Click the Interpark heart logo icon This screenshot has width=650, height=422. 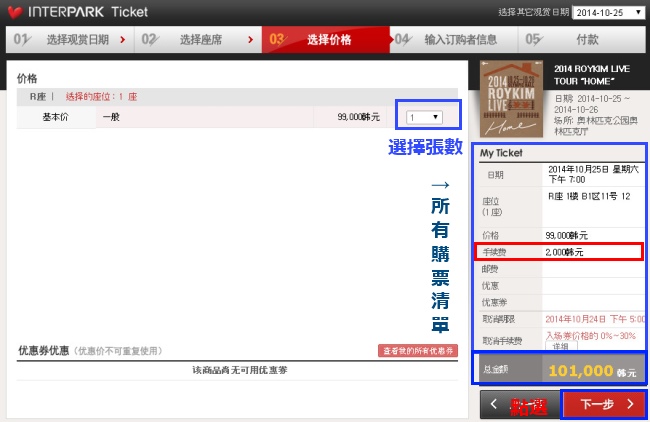15,12
